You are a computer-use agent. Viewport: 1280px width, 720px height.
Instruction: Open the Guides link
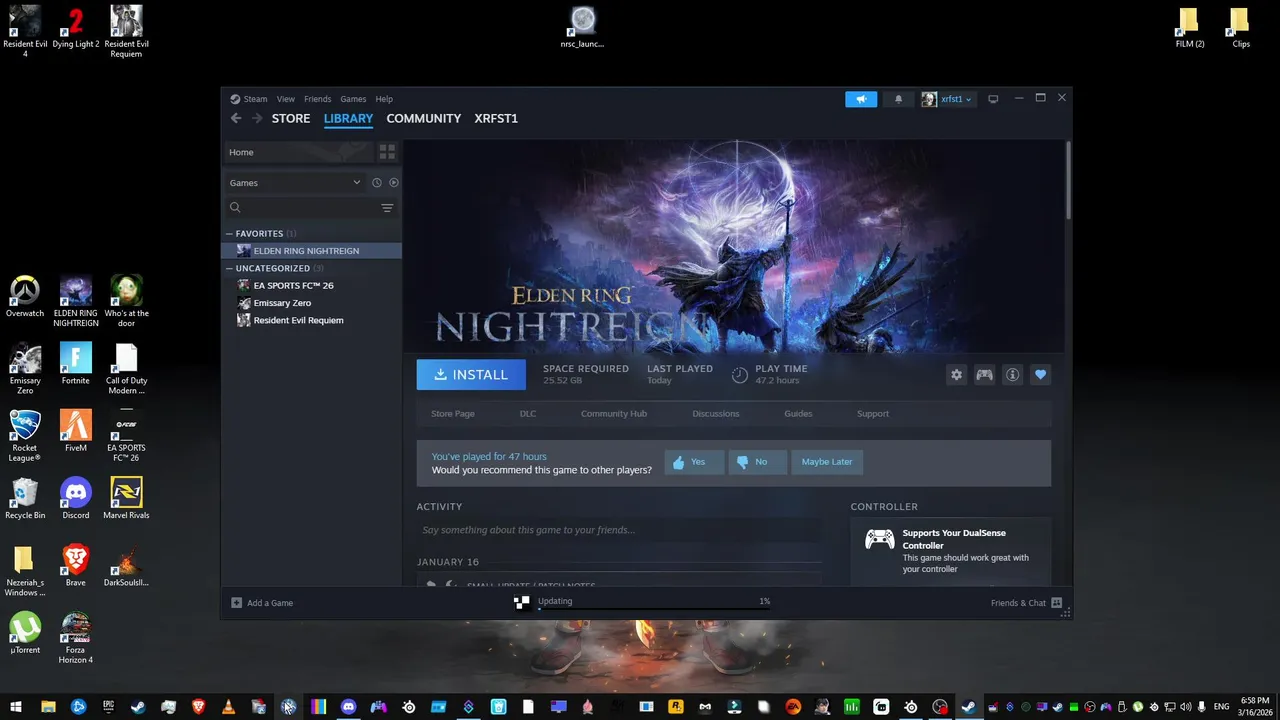coord(798,414)
